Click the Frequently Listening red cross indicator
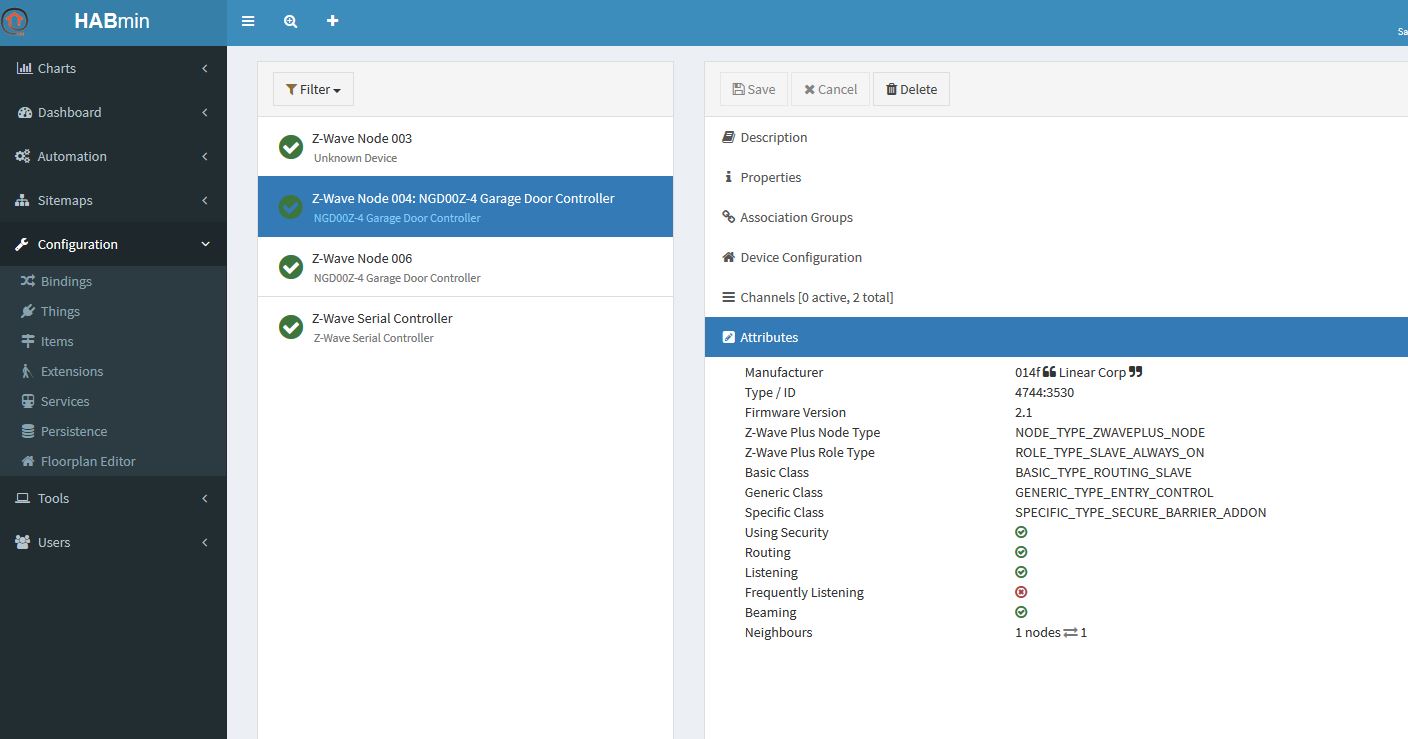Screen dimensions: 1408x739 1021,592
